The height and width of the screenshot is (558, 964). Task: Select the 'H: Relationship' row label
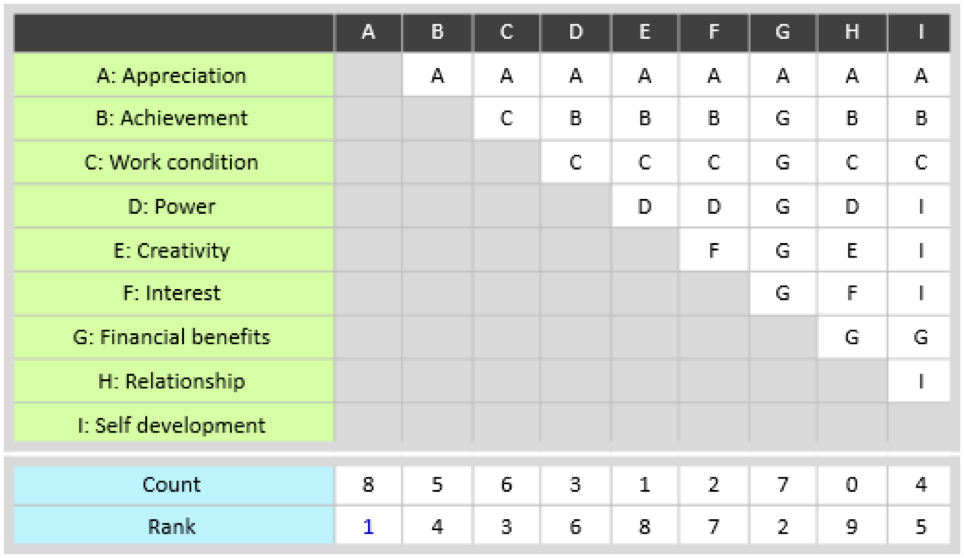(173, 381)
